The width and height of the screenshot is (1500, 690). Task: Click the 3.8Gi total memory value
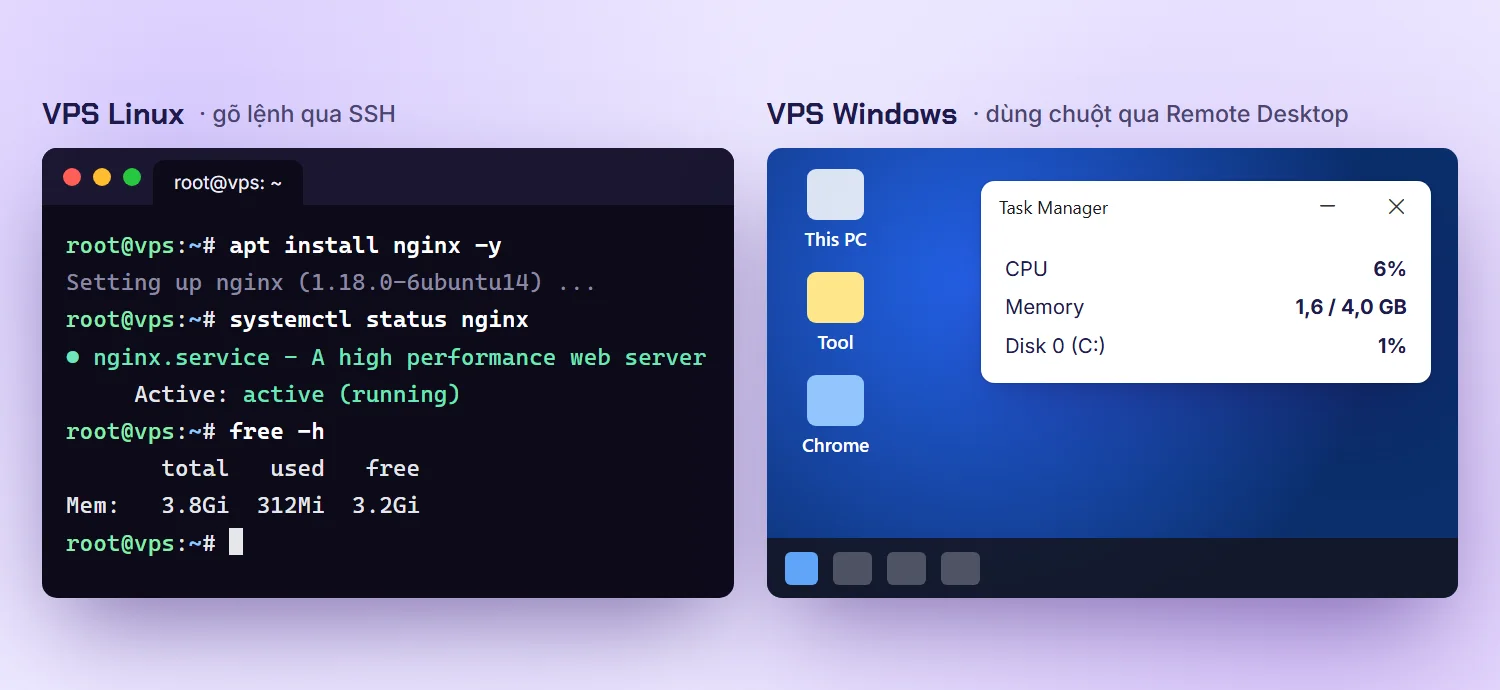[x=195, y=506]
